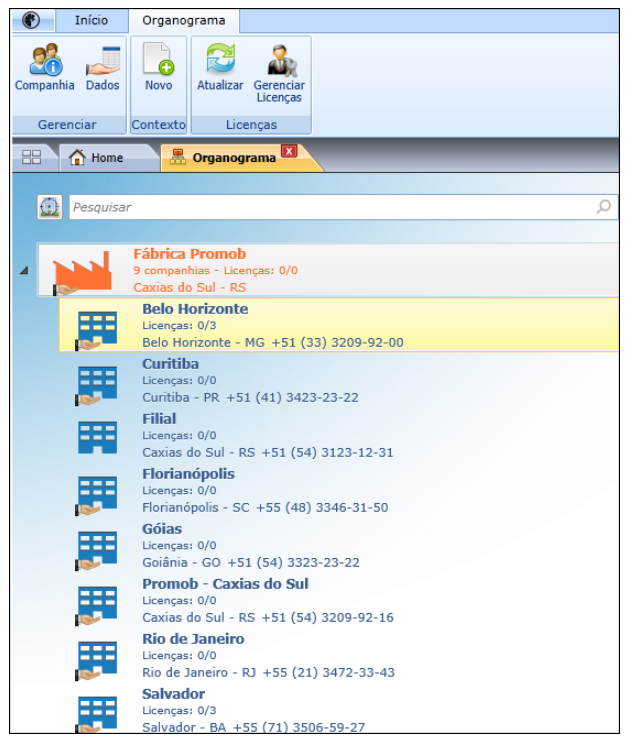
Task: Open Gerenciar Licenças
Action: [279, 73]
